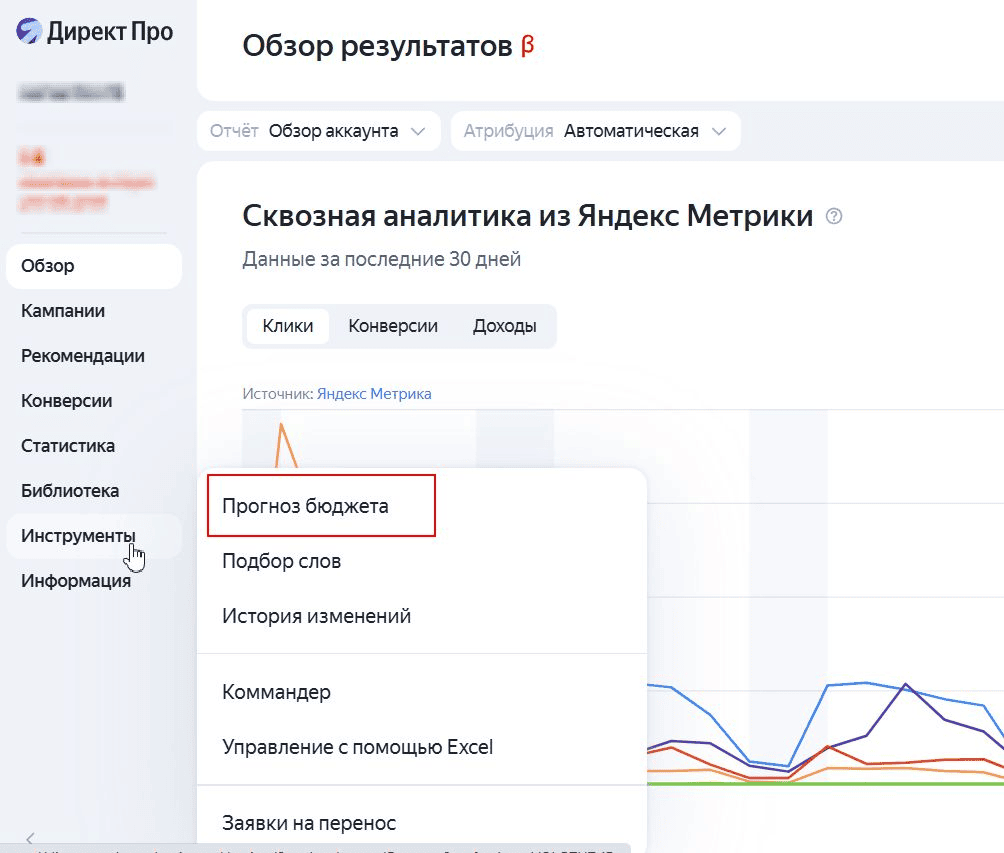Click the Данные за последние 30 дней text

[382, 259]
